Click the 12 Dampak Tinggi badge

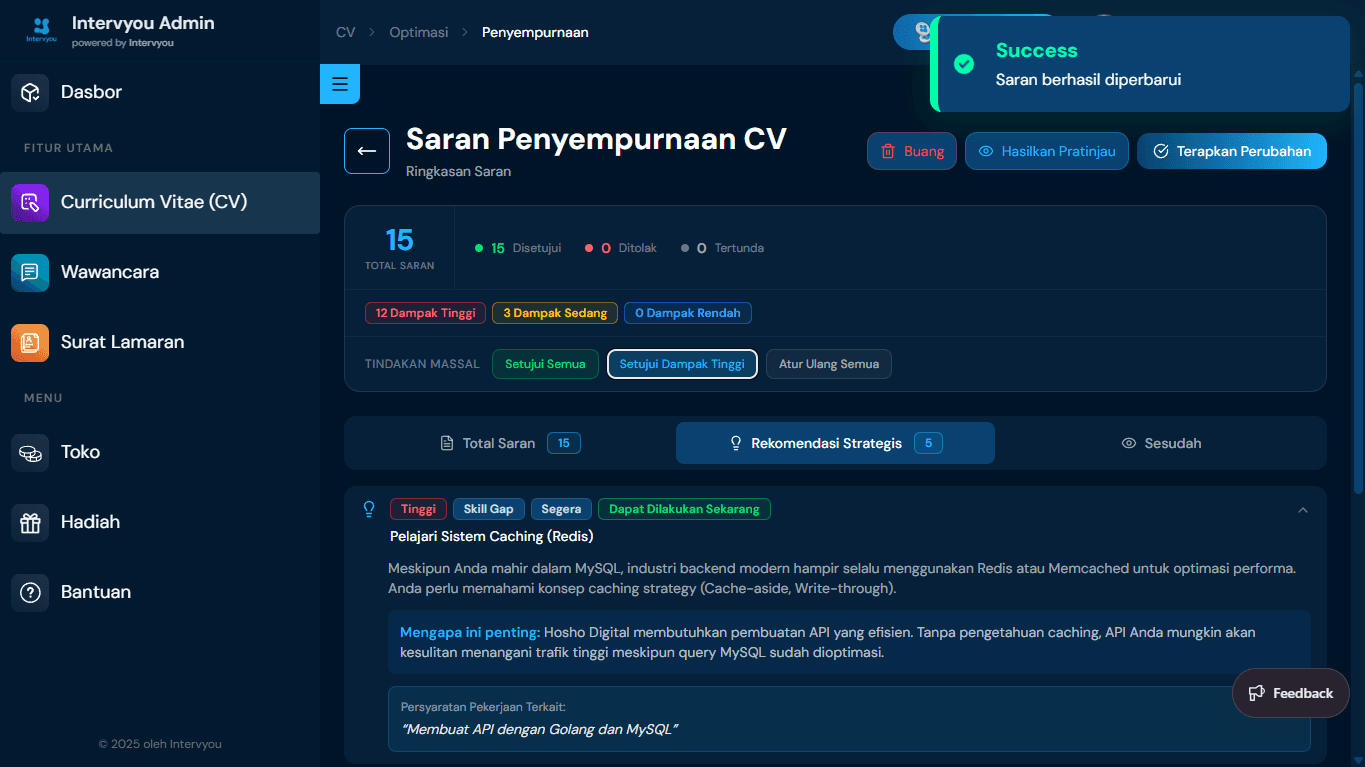tap(426, 313)
